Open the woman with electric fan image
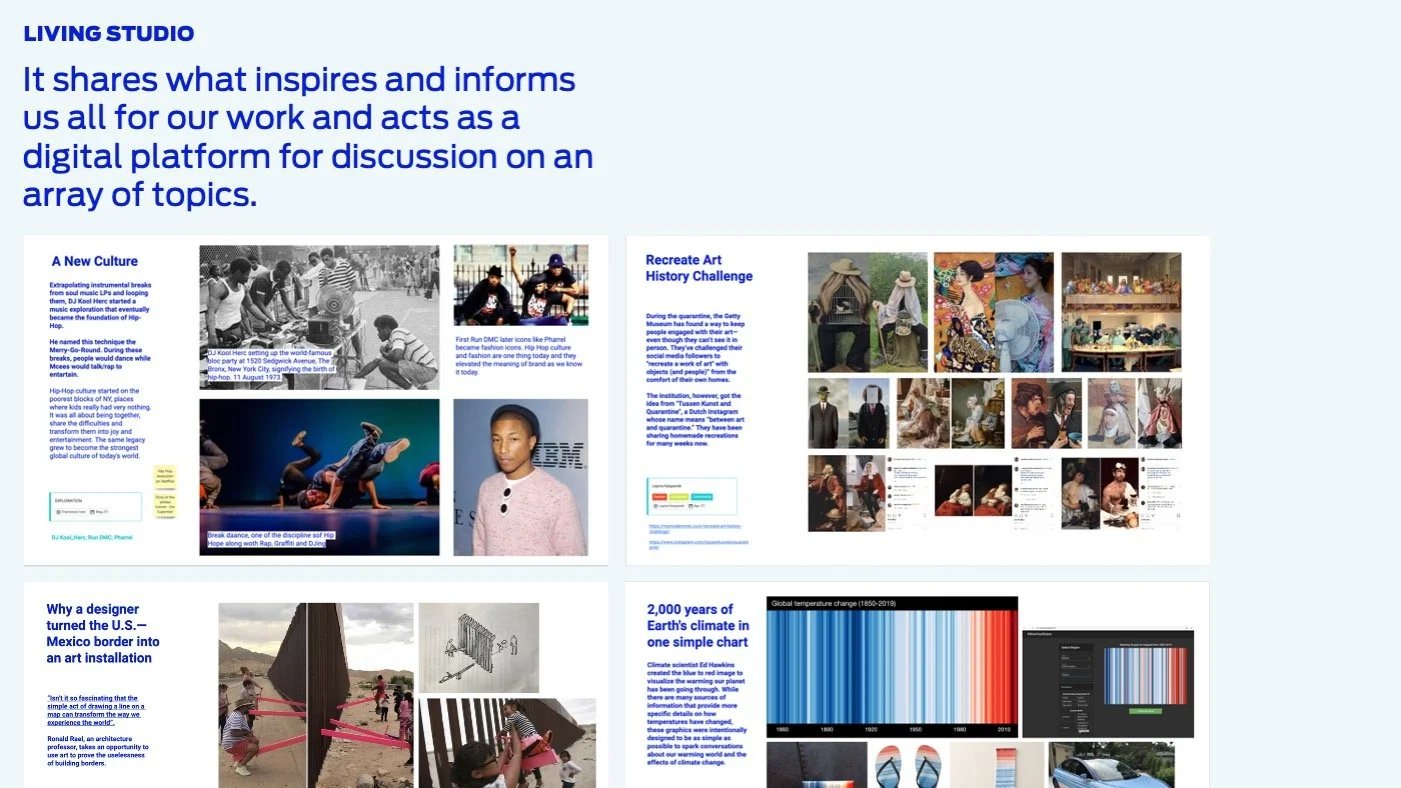The width and height of the screenshot is (1401, 788). coord(993,311)
